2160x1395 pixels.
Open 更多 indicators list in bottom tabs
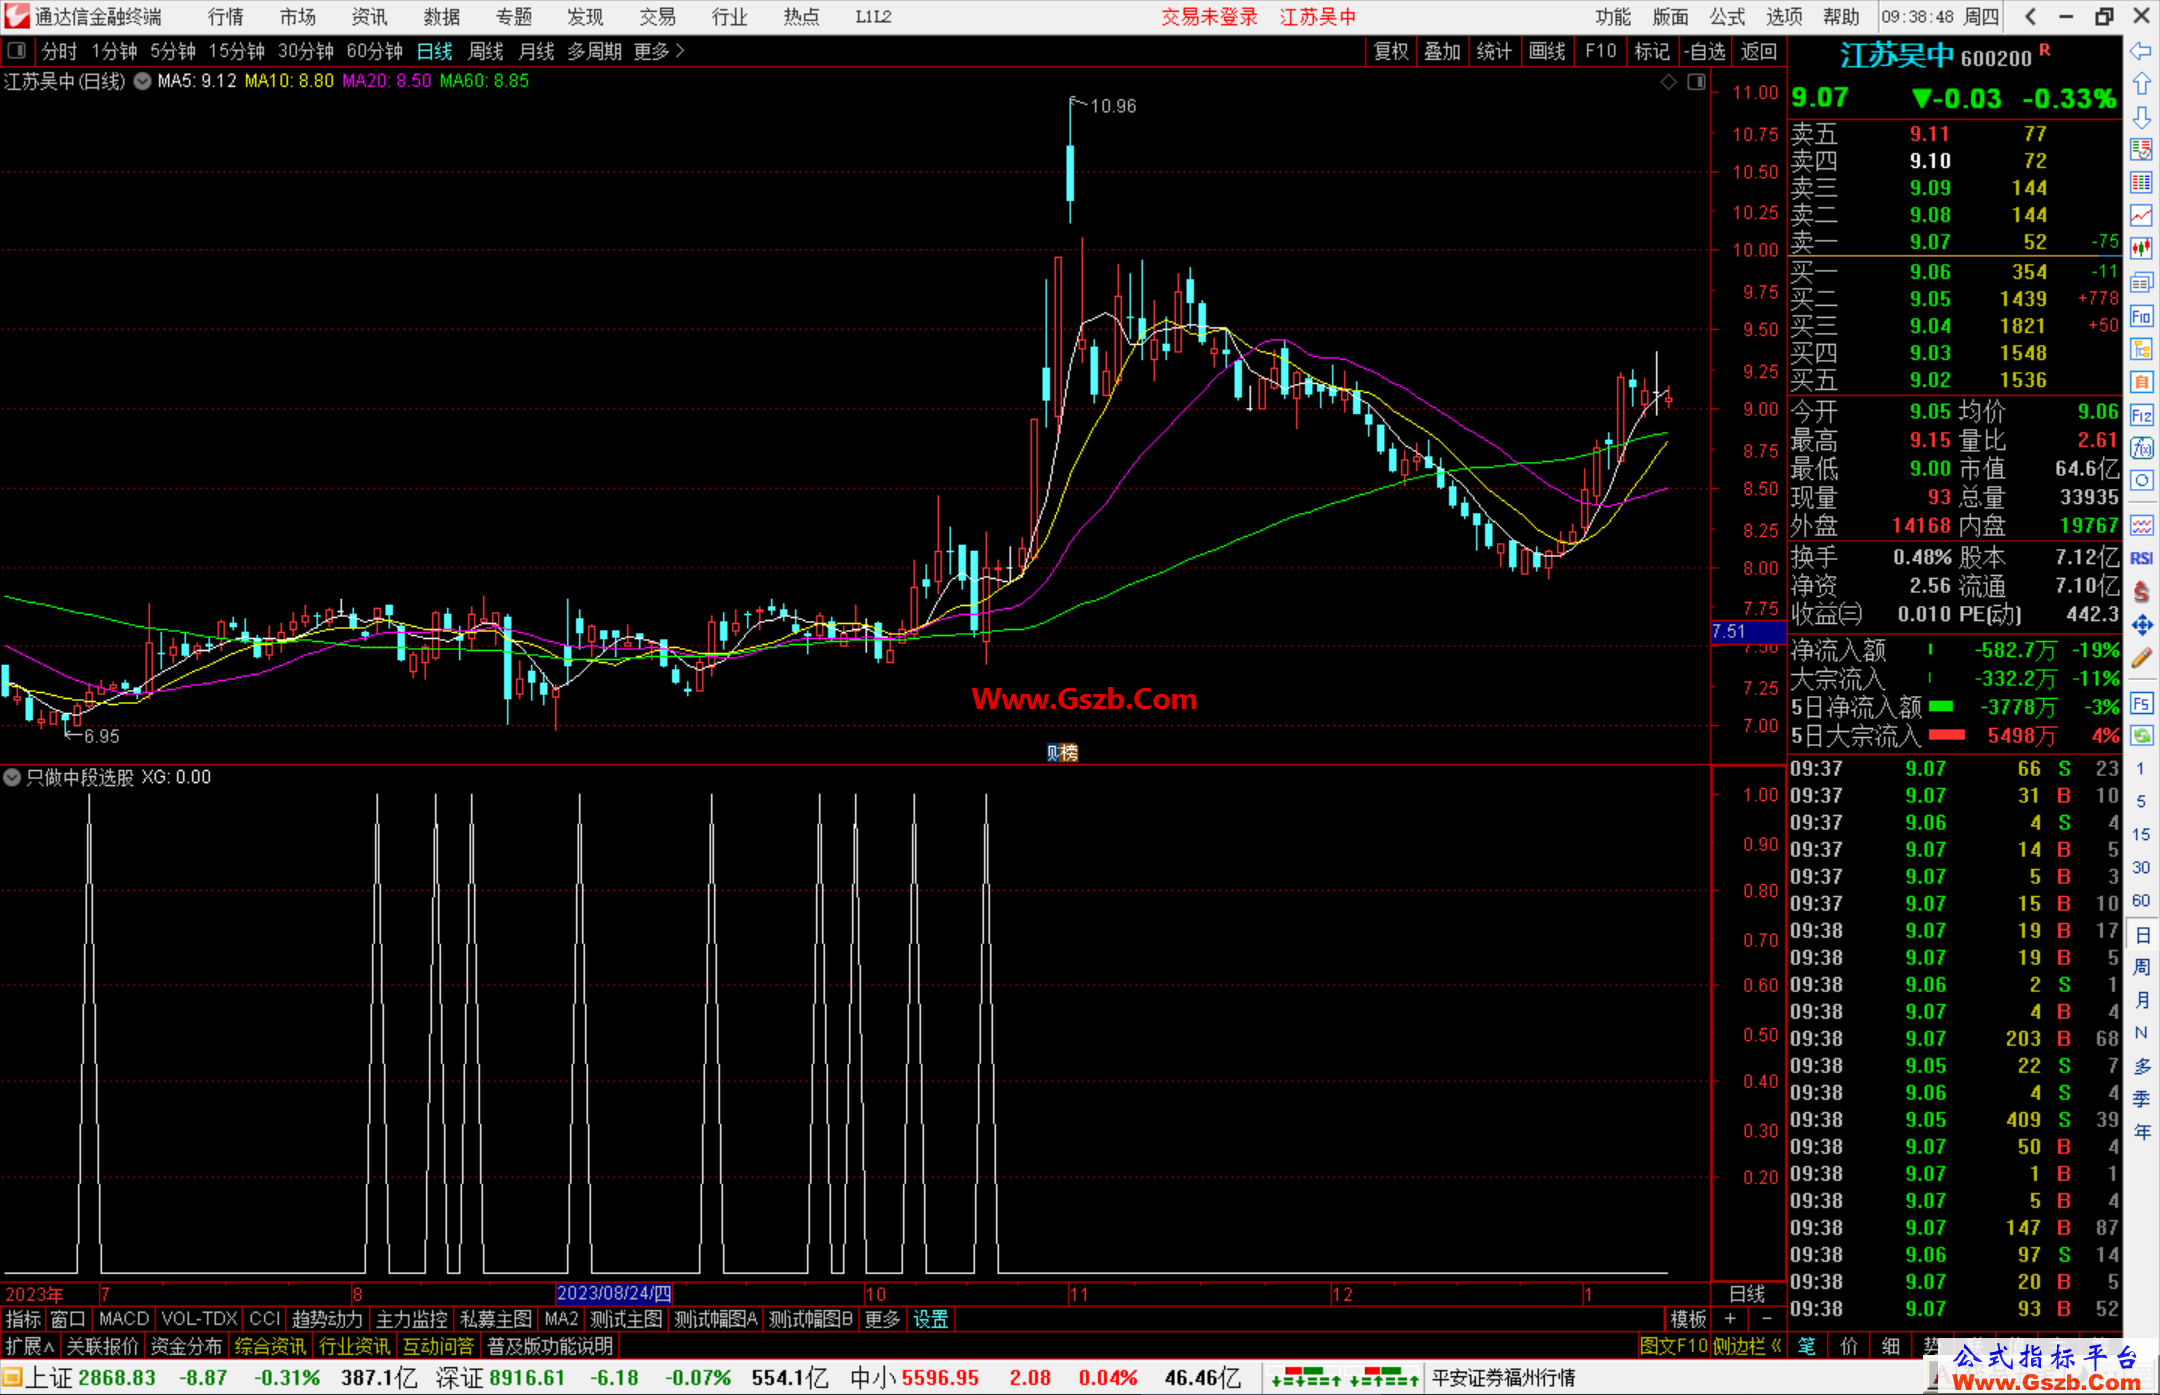coord(882,1319)
